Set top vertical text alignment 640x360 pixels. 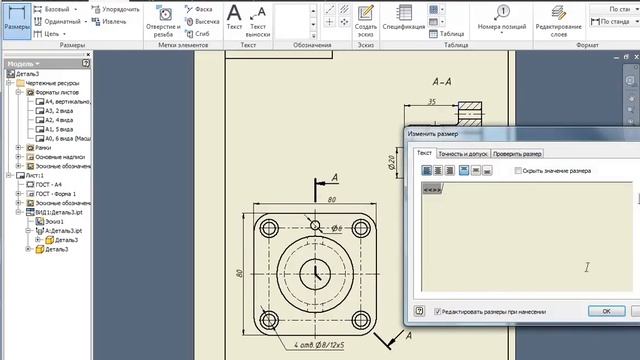click(464, 170)
